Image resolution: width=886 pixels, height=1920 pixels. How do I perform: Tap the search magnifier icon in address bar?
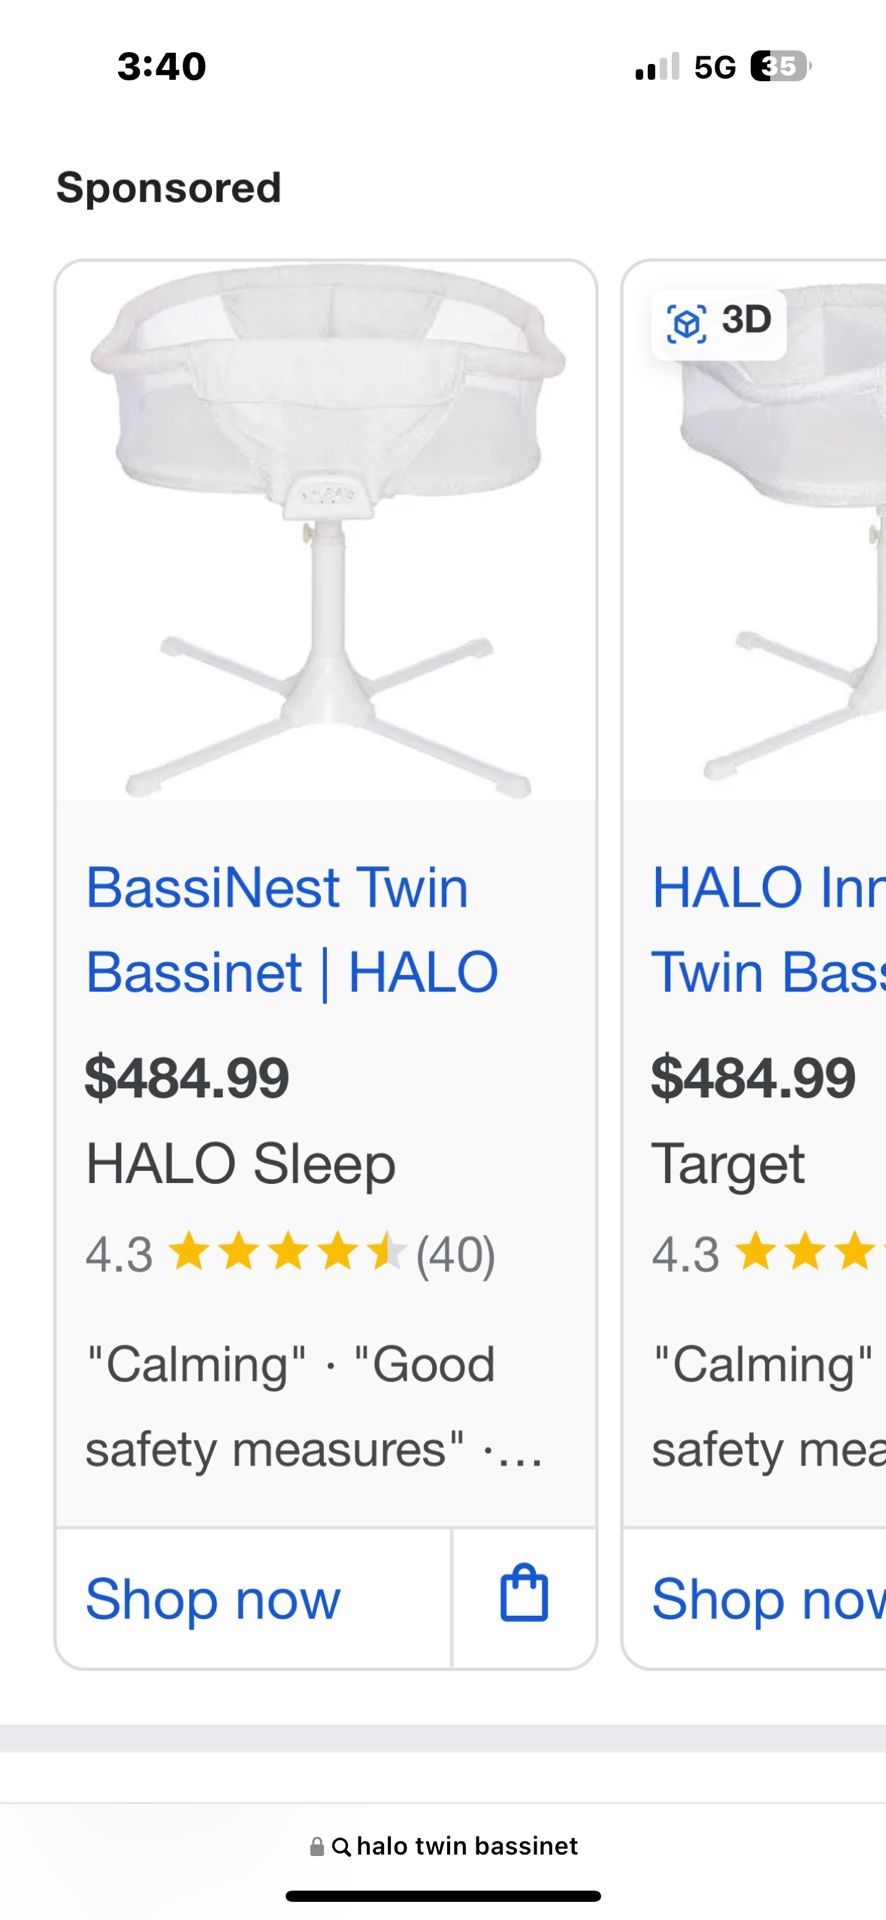click(341, 1847)
